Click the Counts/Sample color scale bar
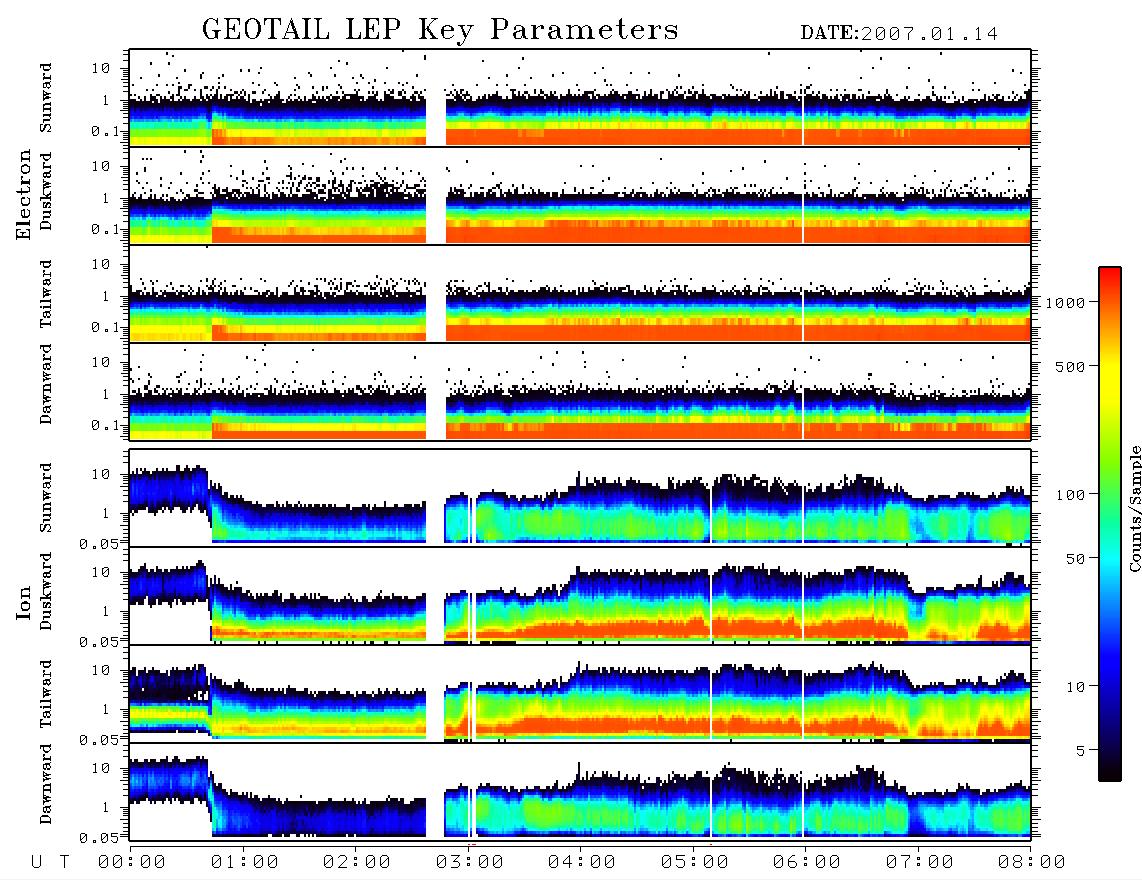 1110,524
